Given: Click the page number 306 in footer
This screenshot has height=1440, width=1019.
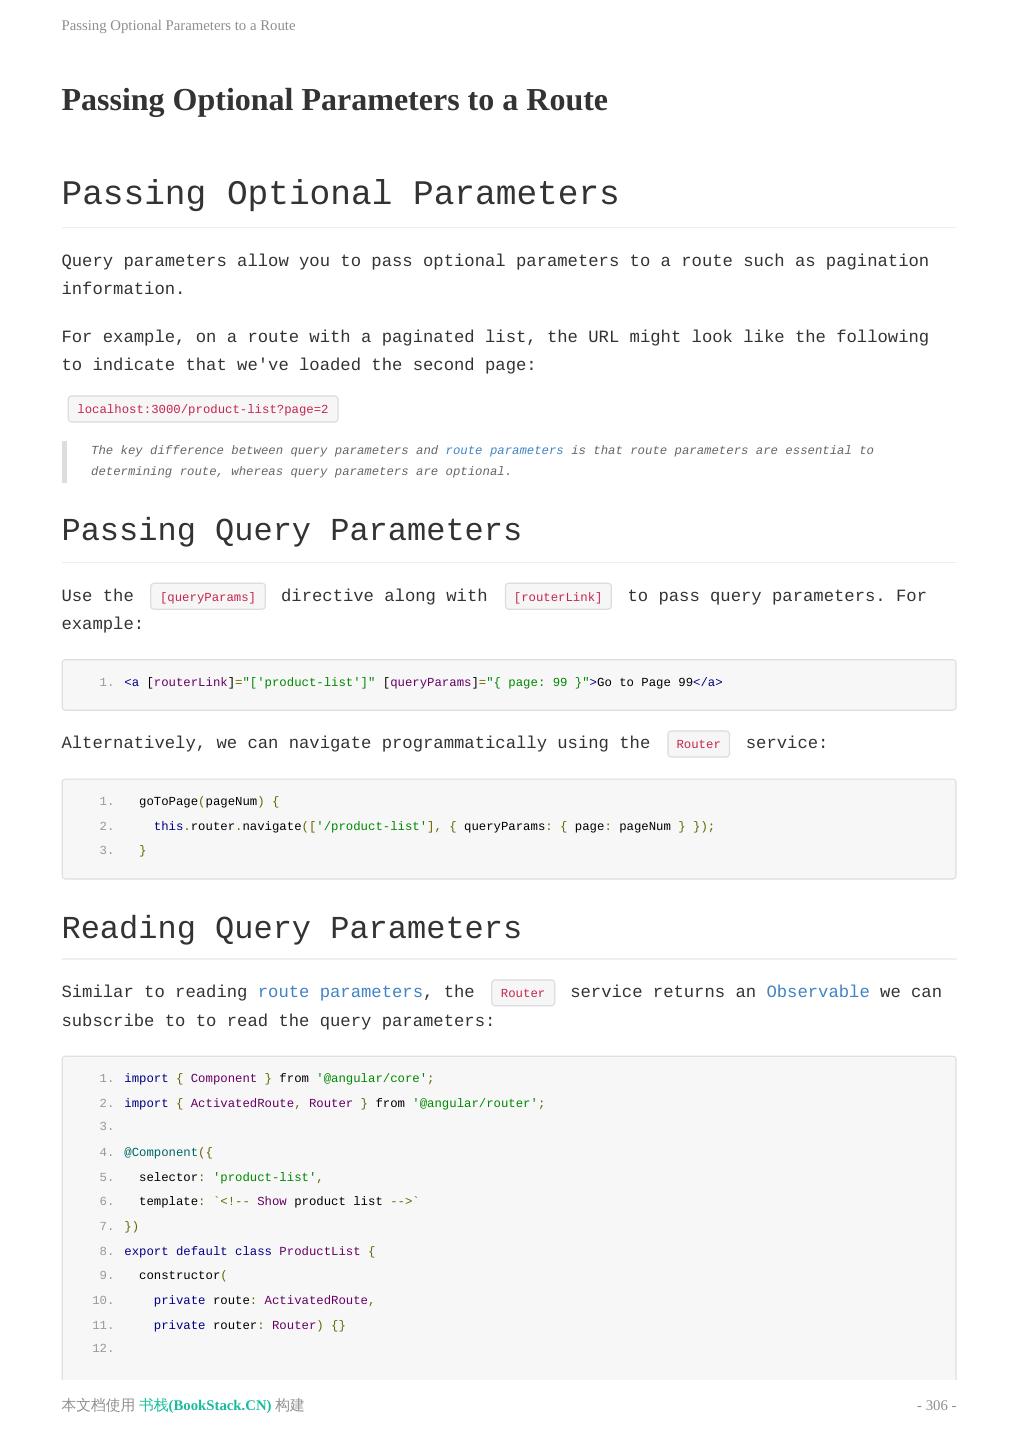Looking at the screenshot, I should pos(936,1405).
